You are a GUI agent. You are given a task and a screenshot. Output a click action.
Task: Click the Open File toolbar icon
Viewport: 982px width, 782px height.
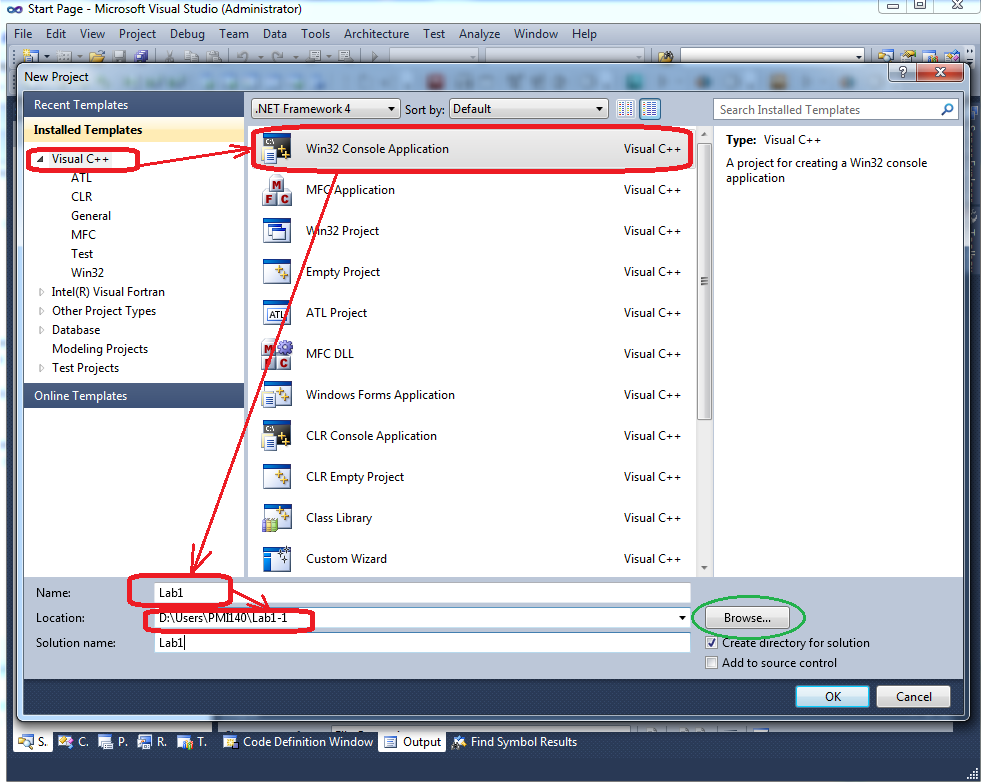point(97,56)
